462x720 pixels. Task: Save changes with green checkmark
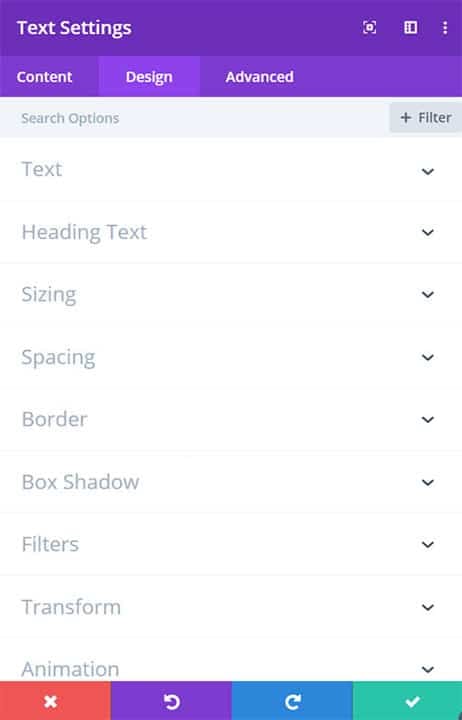click(408, 701)
